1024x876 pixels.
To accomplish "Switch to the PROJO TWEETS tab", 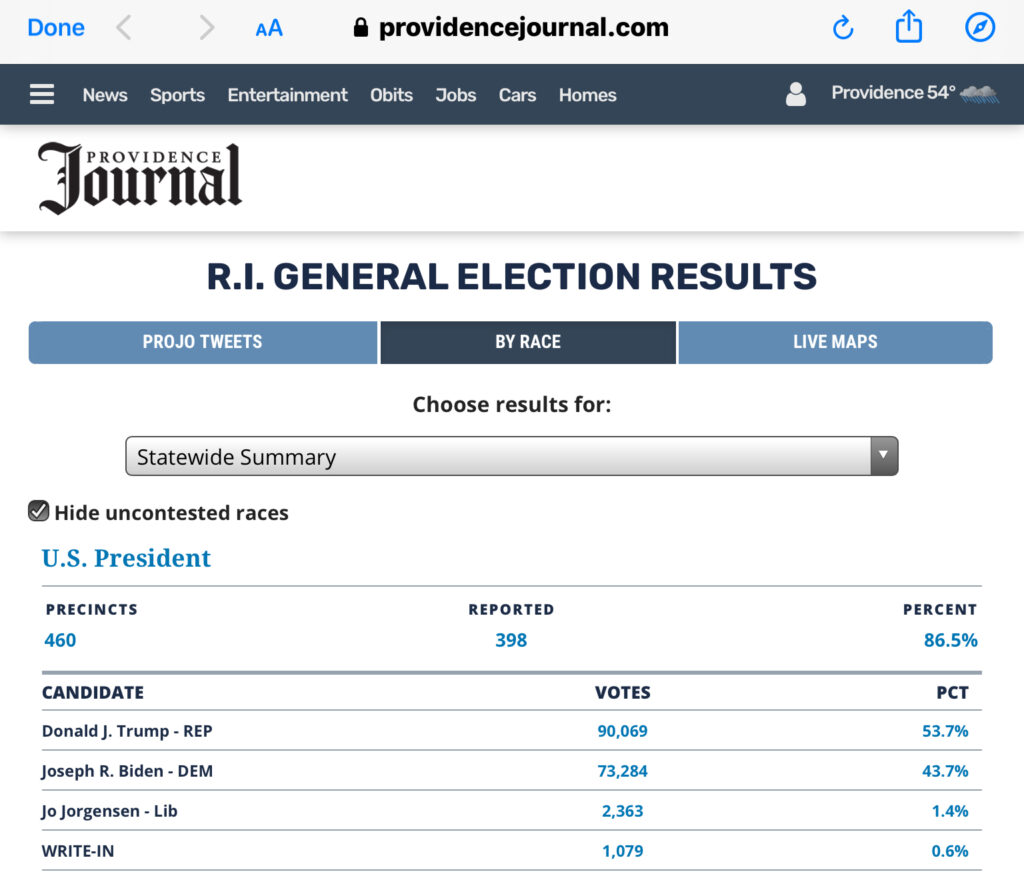I will pos(202,342).
